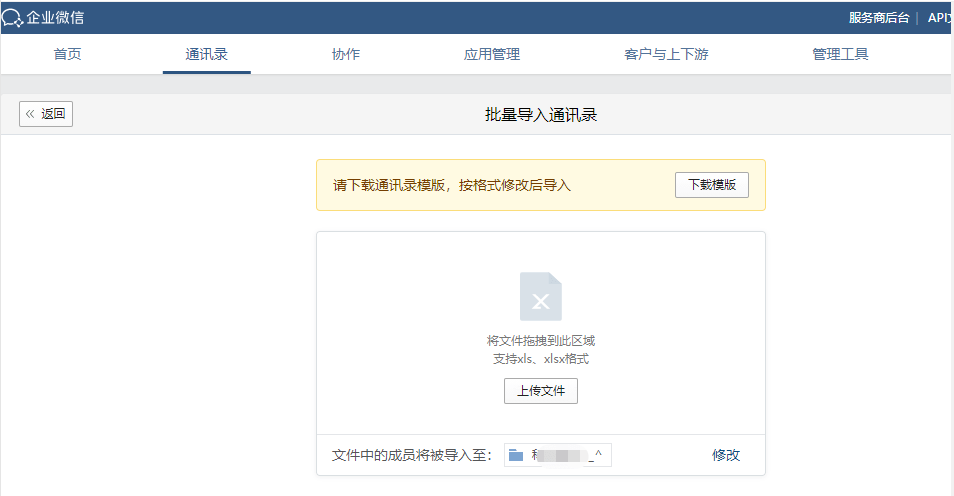Open the 首页 tab
Screen dimensions: 954x496
[68, 54]
